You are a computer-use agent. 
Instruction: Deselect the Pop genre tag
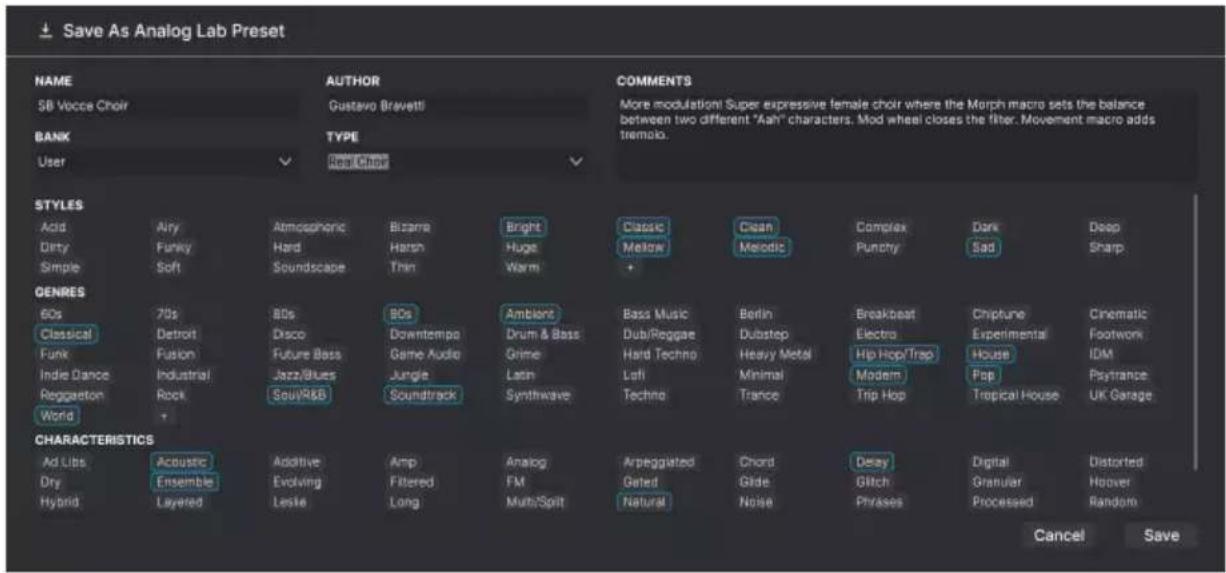click(x=982, y=375)
